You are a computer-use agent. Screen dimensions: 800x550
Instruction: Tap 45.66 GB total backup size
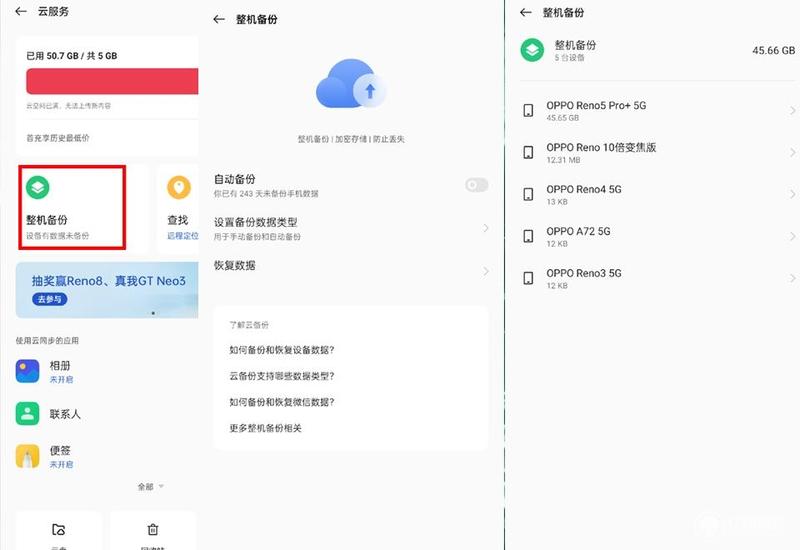pyautogui.click(x=773, y=50)
